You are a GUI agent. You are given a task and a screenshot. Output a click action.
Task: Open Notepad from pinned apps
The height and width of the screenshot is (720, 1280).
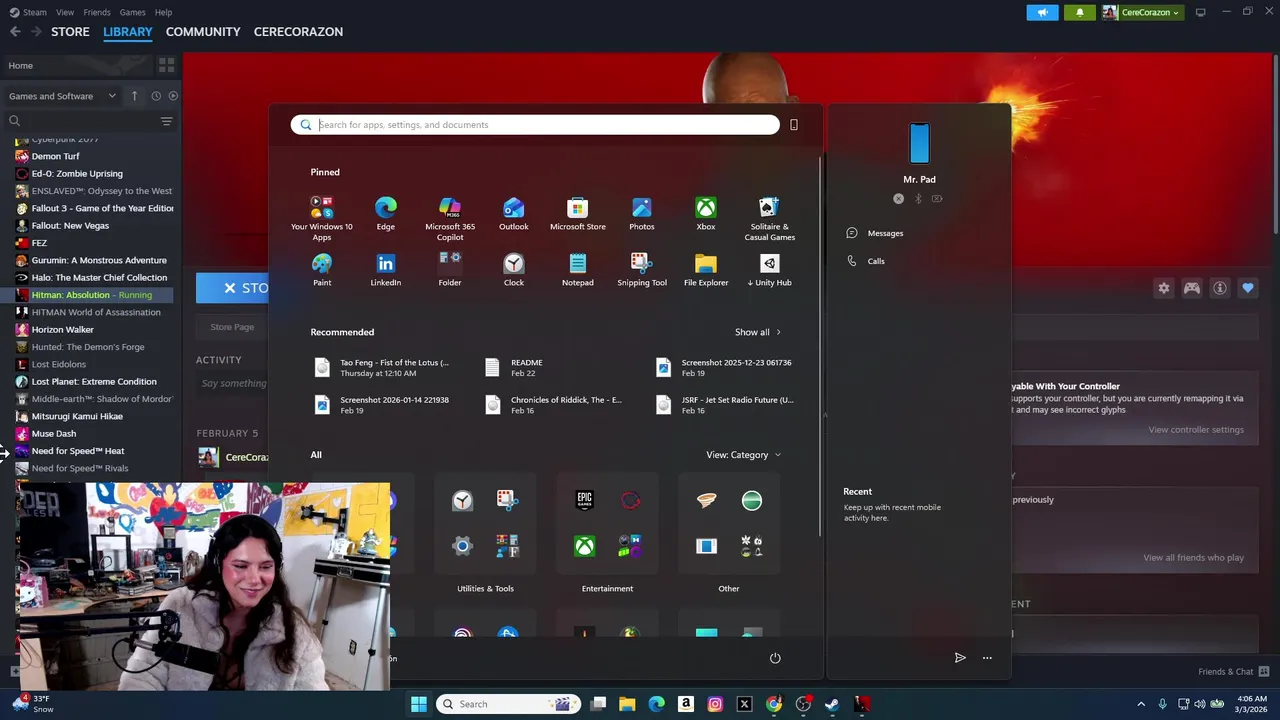578,270
